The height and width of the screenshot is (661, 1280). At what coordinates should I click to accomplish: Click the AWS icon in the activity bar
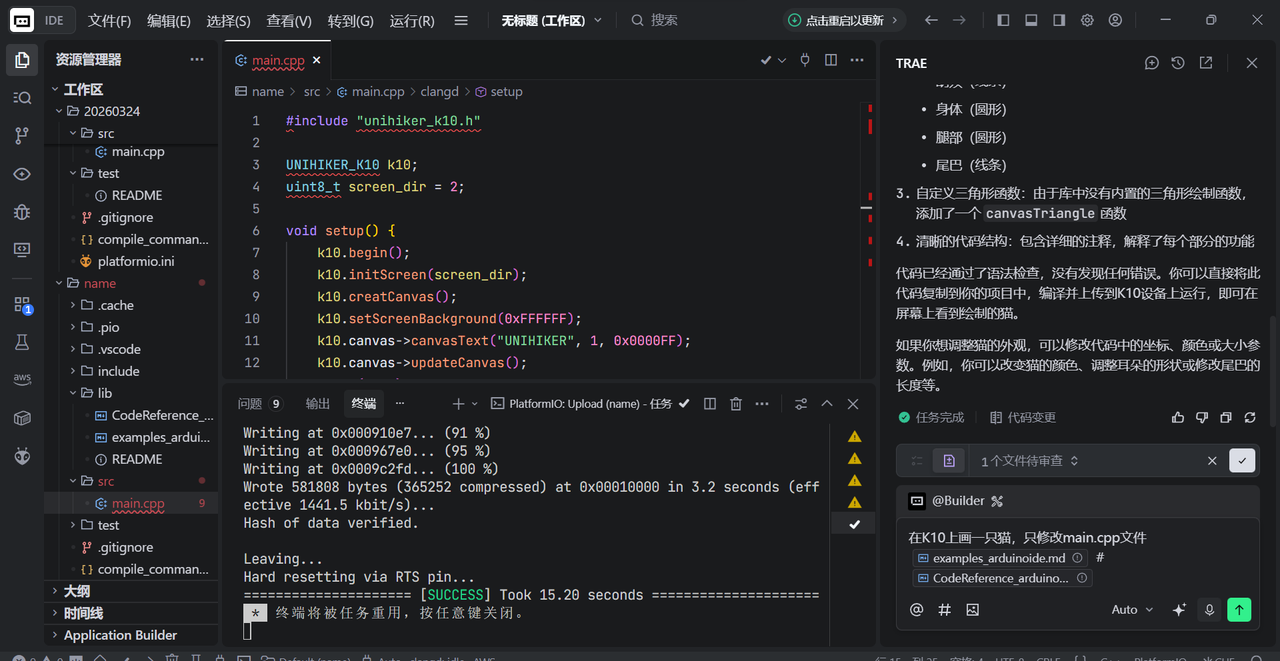pyautogui.click(x=21, y=378)
